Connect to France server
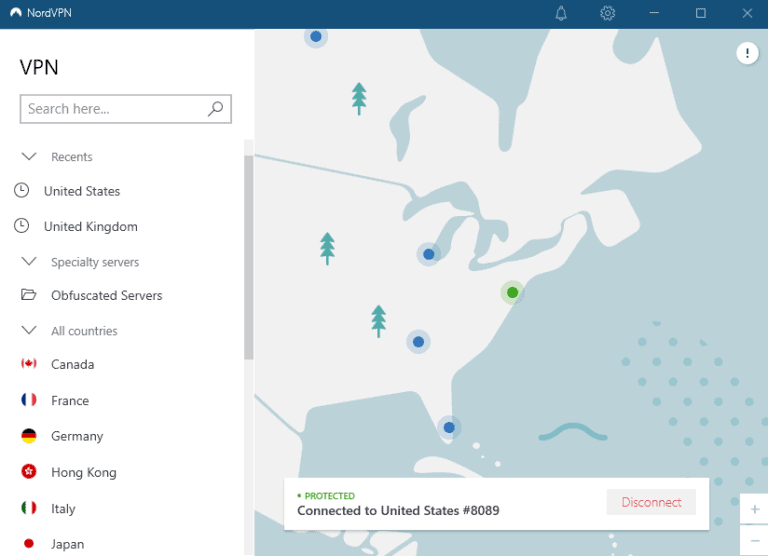This screenshot has width=768, height=556. pos(70,400)
